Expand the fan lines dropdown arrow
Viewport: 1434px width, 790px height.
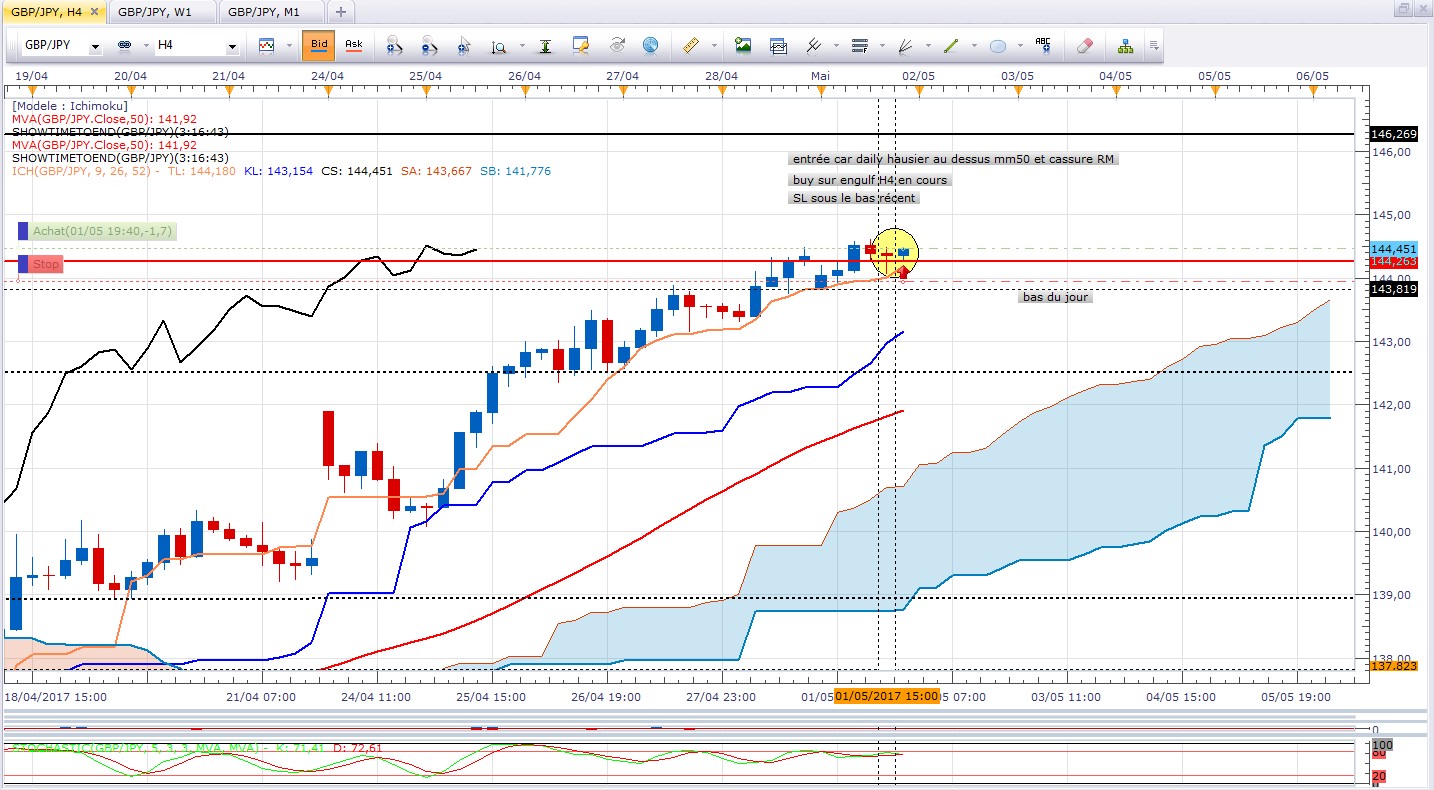click(928, 46)
